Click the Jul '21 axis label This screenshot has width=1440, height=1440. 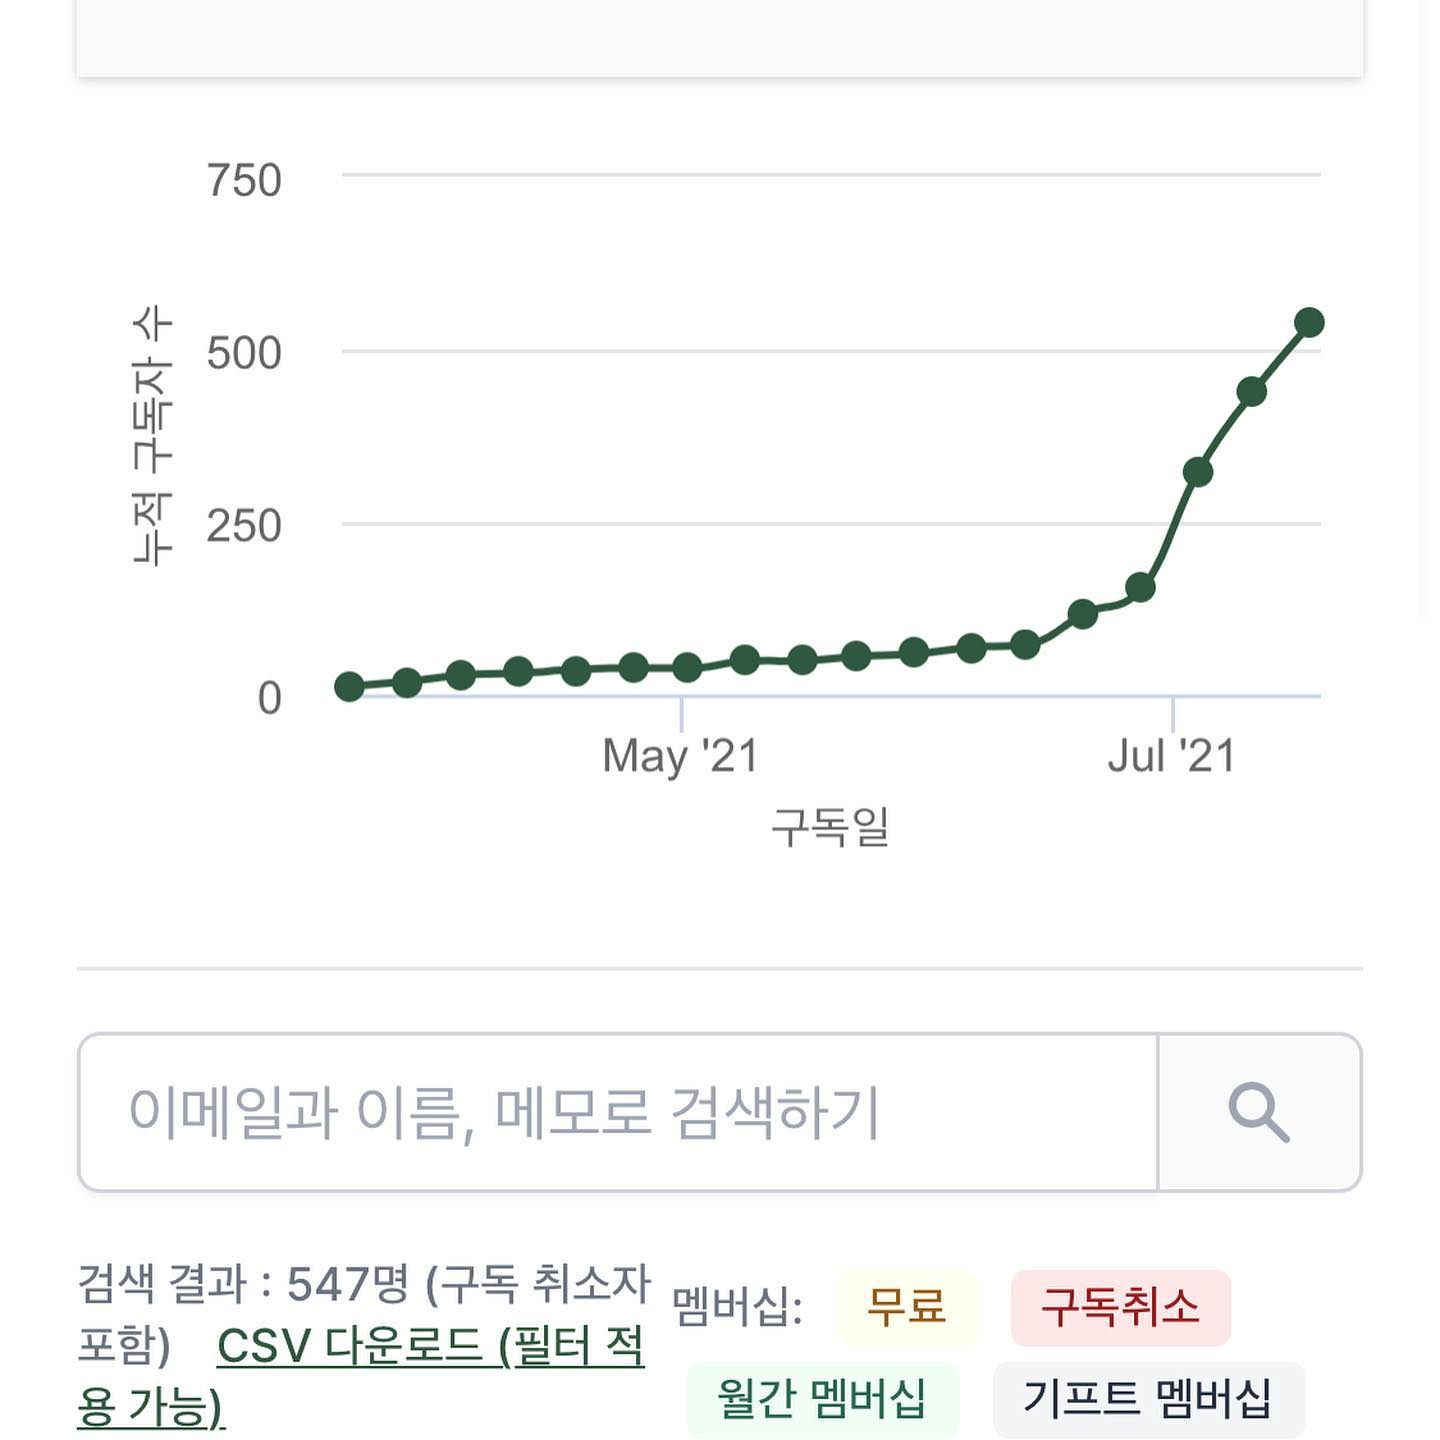pos(1170,755)
